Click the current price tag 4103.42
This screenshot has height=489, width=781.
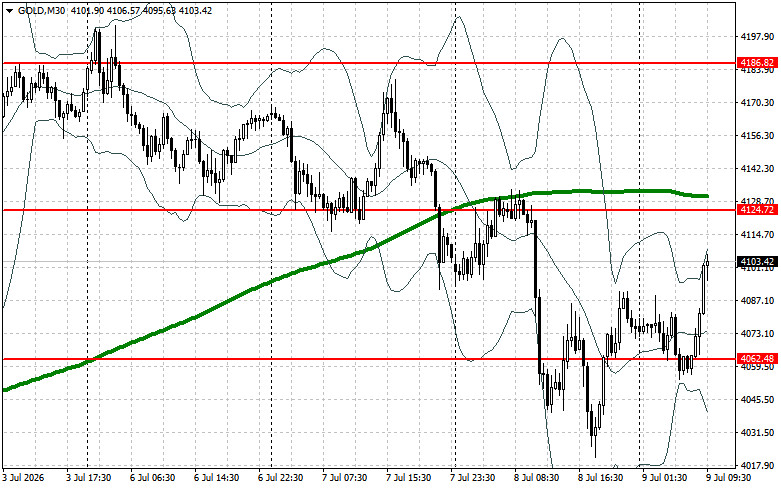(757, 261)
